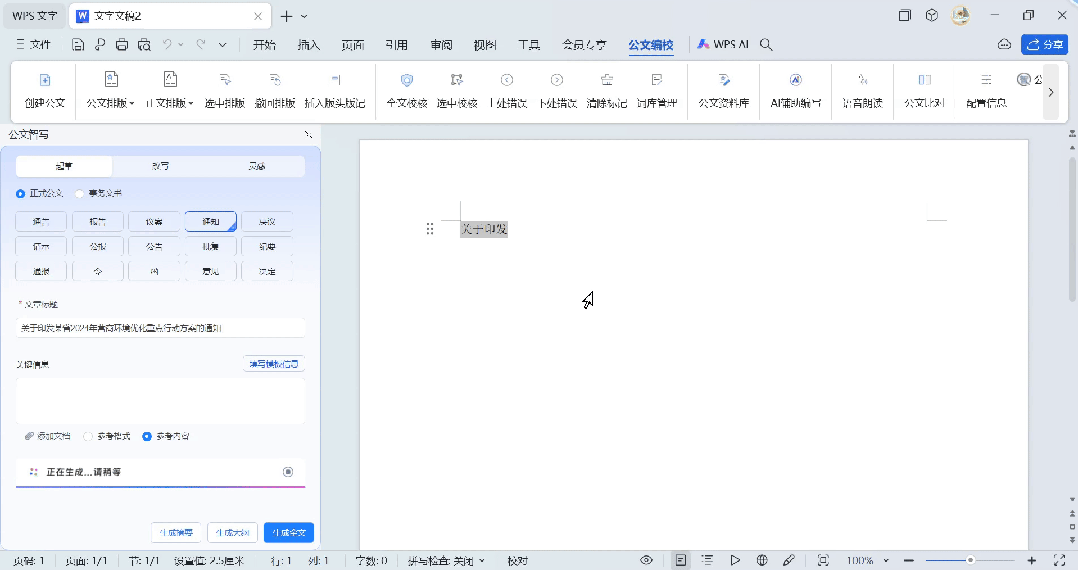Choose the 决定 document type

coord(267,271)
